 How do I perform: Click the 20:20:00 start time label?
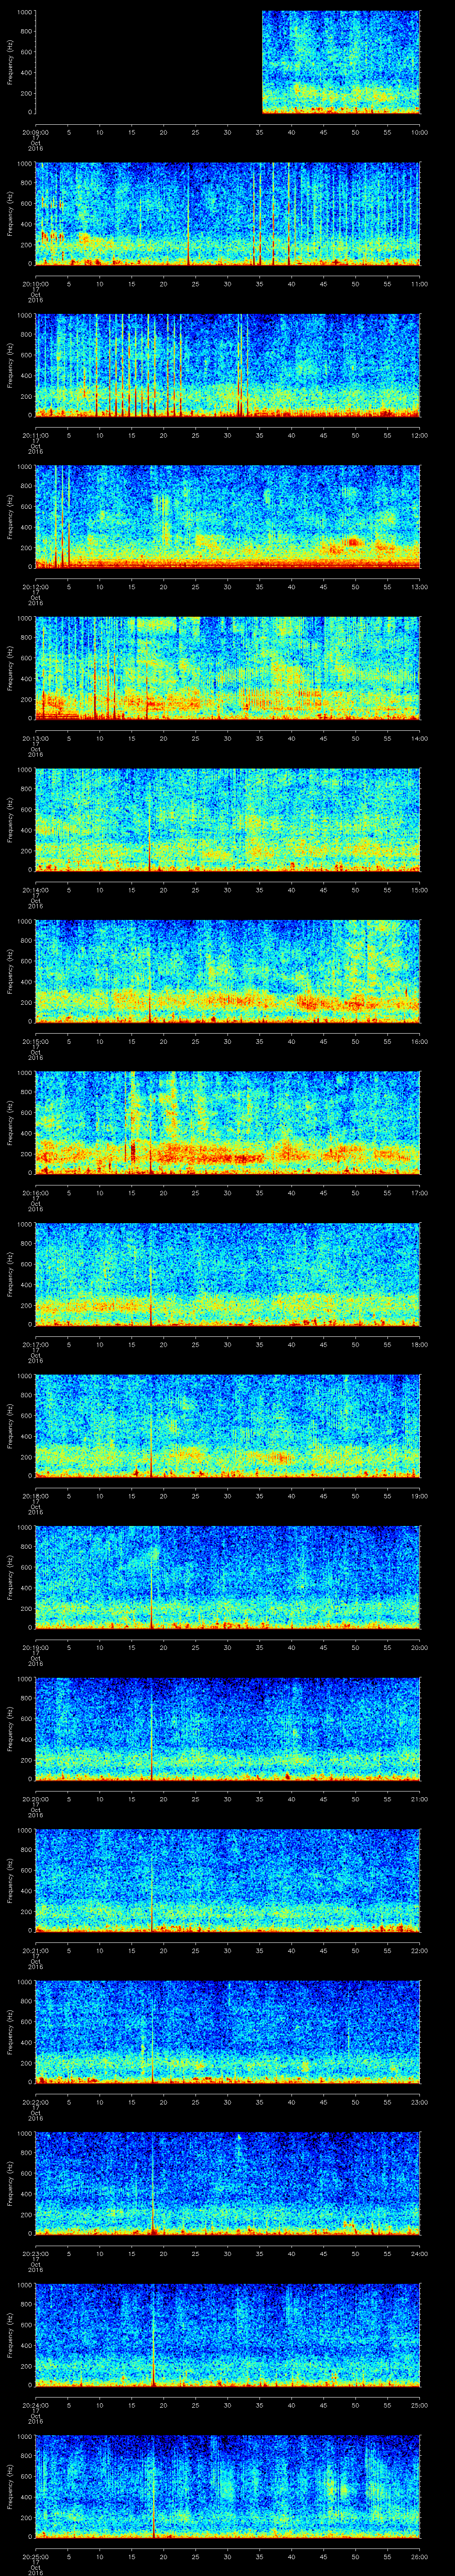(x=35, y=1798)
